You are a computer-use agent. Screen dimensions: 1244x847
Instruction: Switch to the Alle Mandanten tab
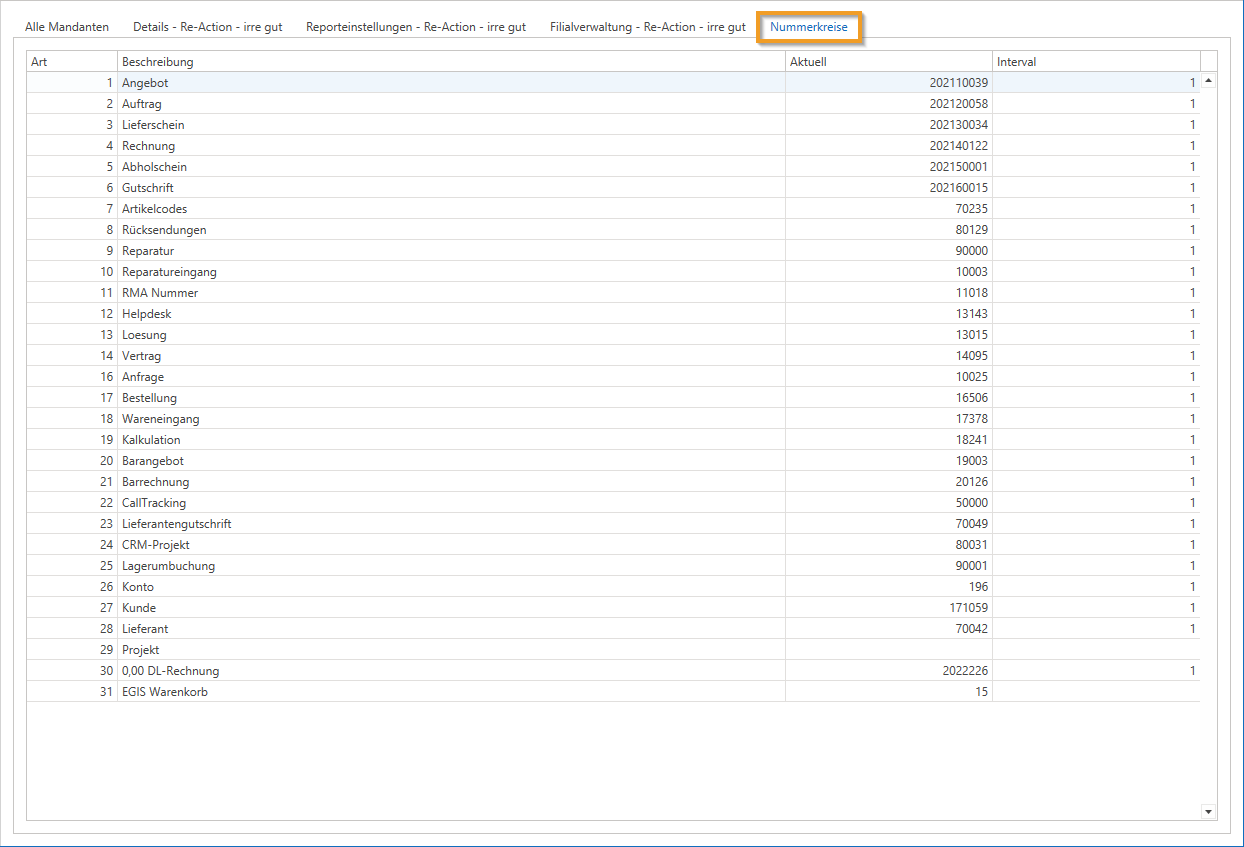(x=67, y=27)
